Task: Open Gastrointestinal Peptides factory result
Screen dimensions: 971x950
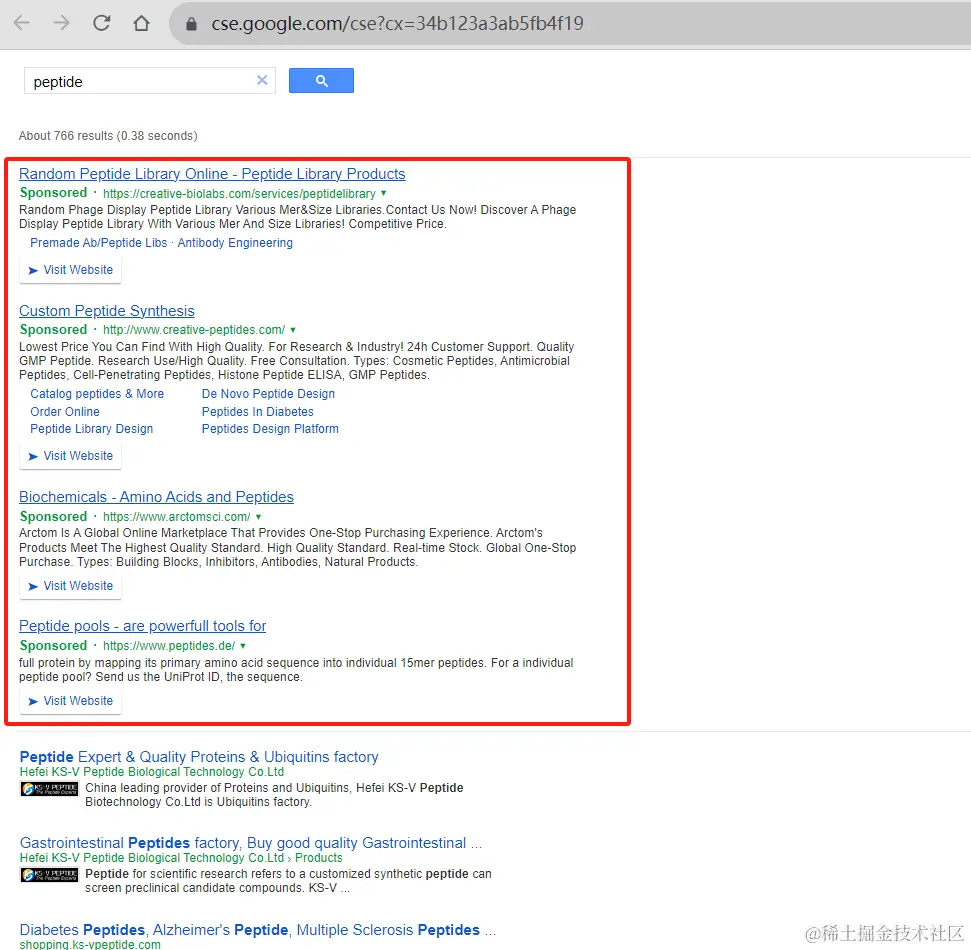Action: 251,843
